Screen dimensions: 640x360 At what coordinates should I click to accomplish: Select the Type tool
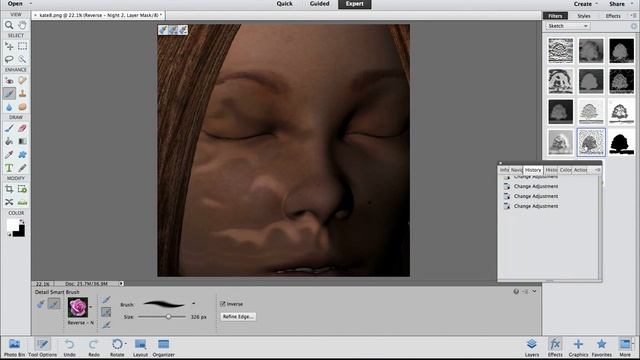point(9,168)
